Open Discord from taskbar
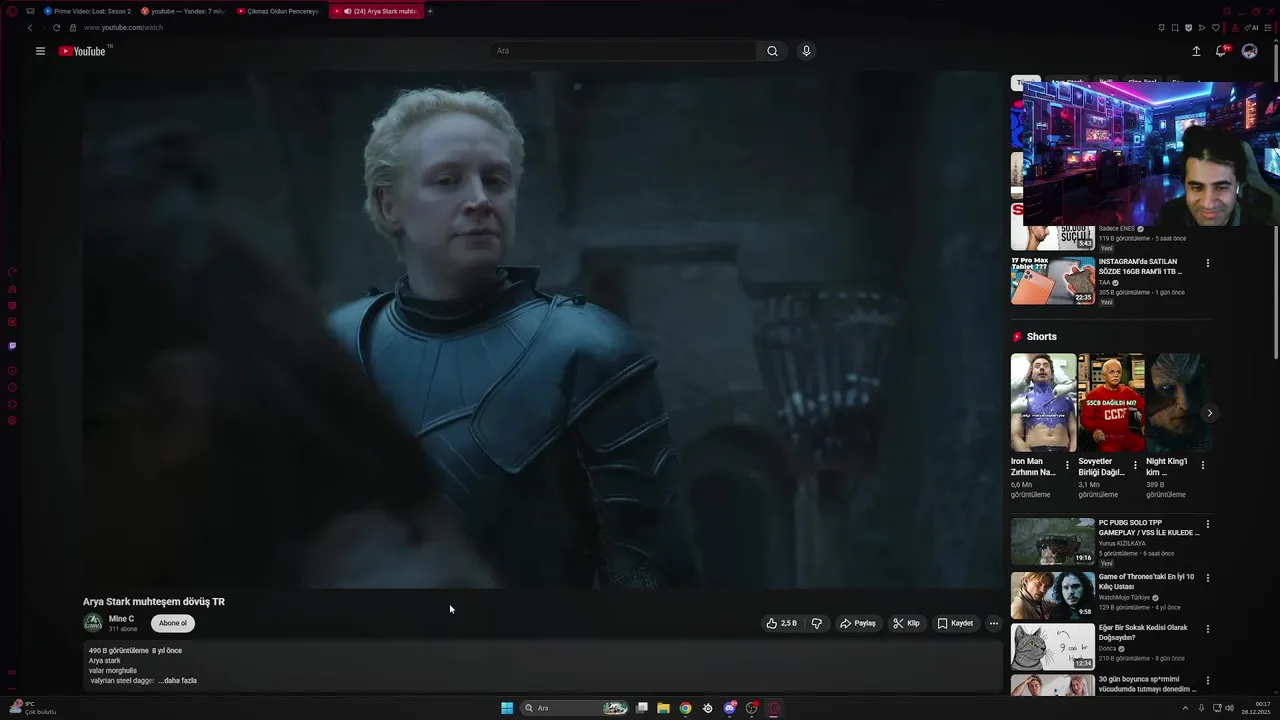Screen dimensions: 1280x720 click(730, 708)
